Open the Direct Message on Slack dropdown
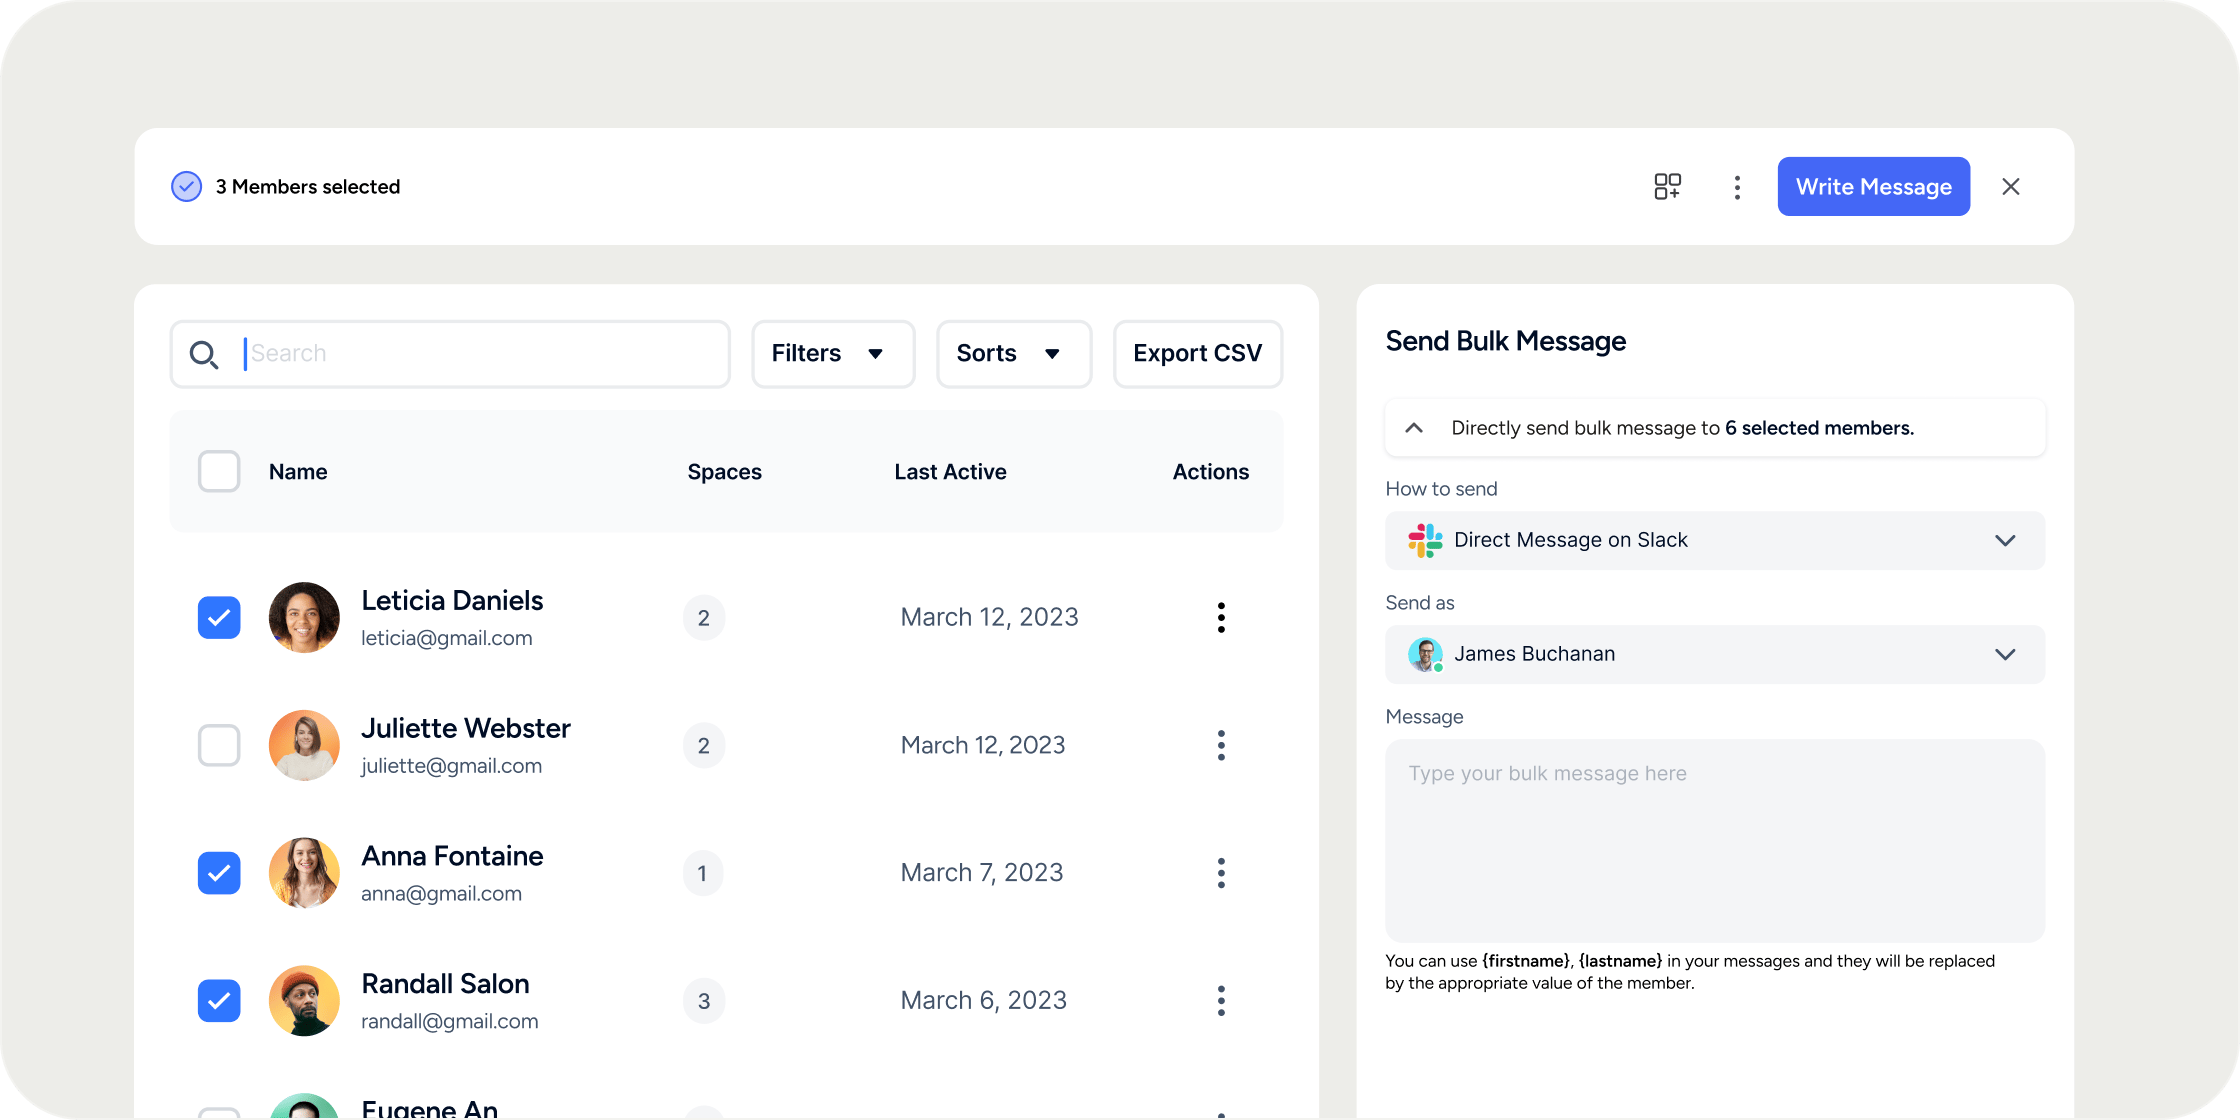Image resolution: width=2240 pixels, height=1120 pixels. [1715, 541]
